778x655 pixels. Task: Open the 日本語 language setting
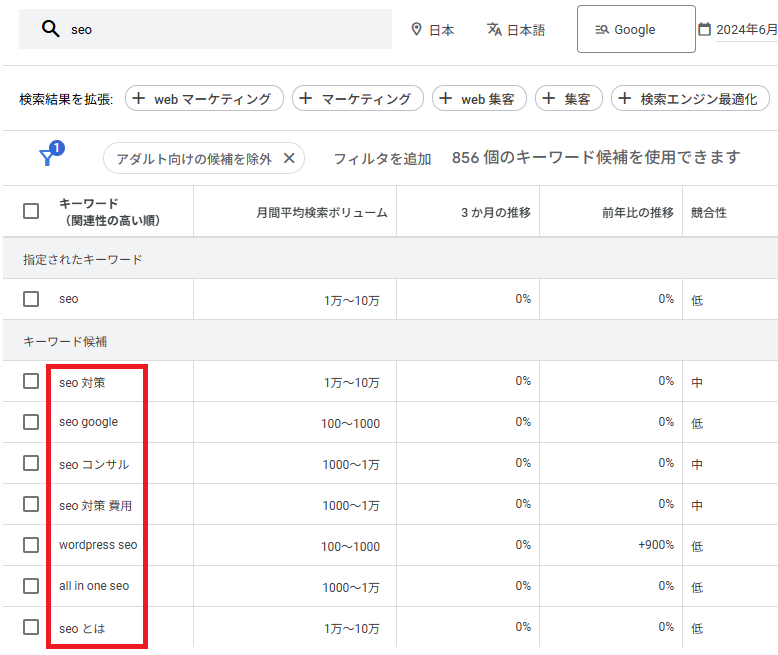516,30
